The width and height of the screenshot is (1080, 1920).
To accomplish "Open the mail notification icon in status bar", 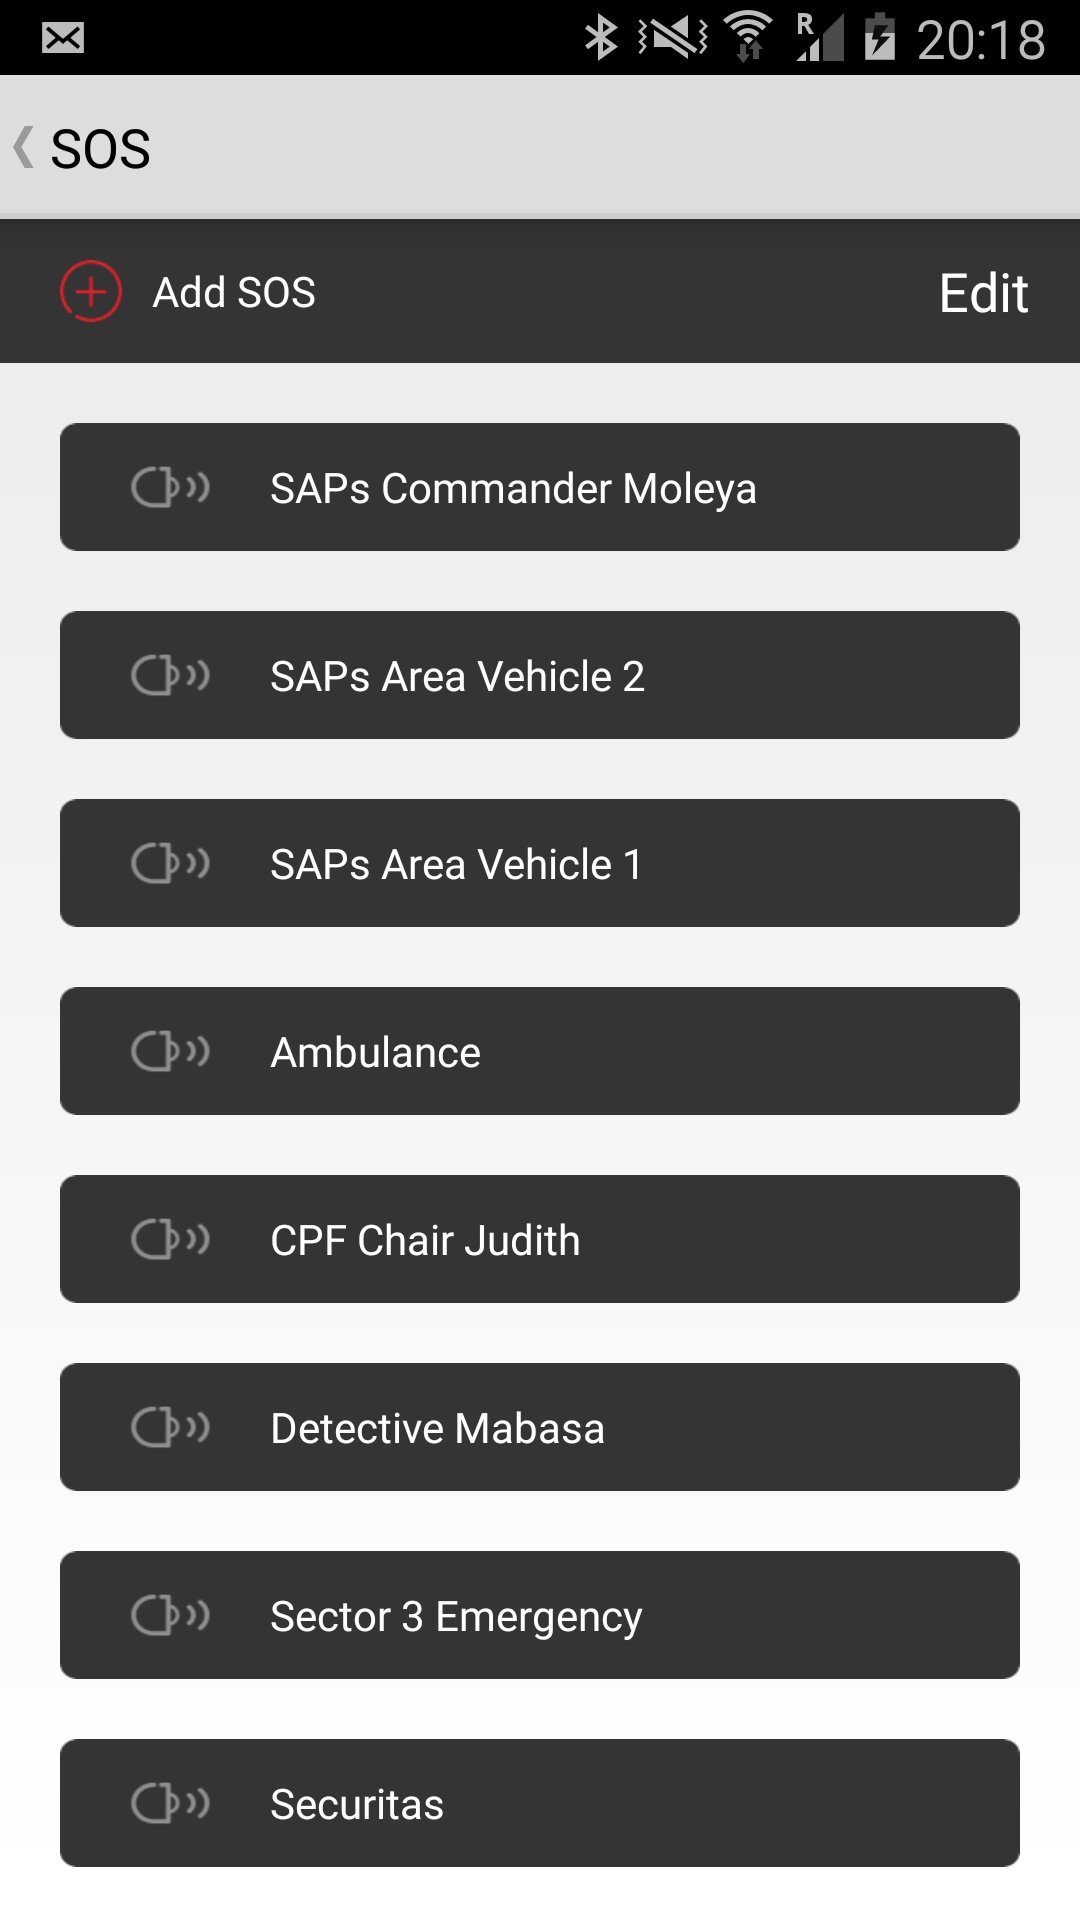I will (x=63, y=38).
